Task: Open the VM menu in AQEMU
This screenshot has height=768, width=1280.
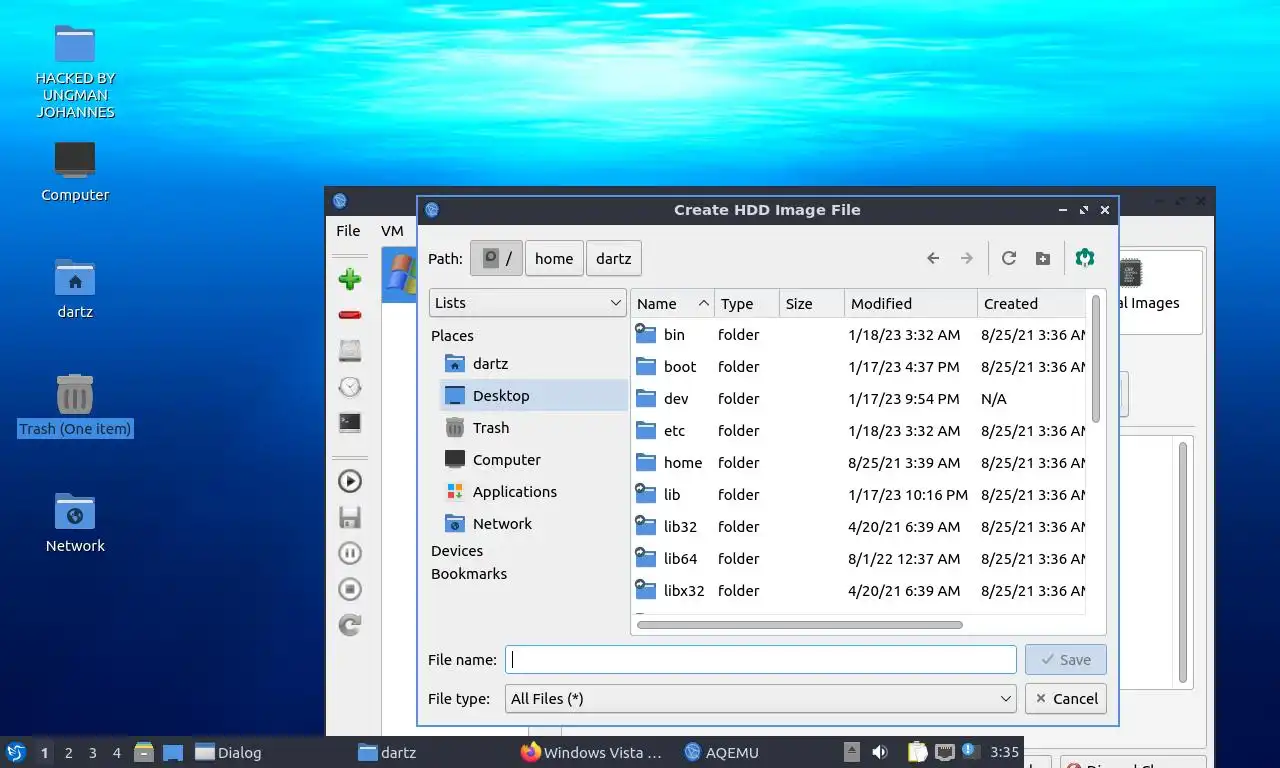Action: coord(392,231)
